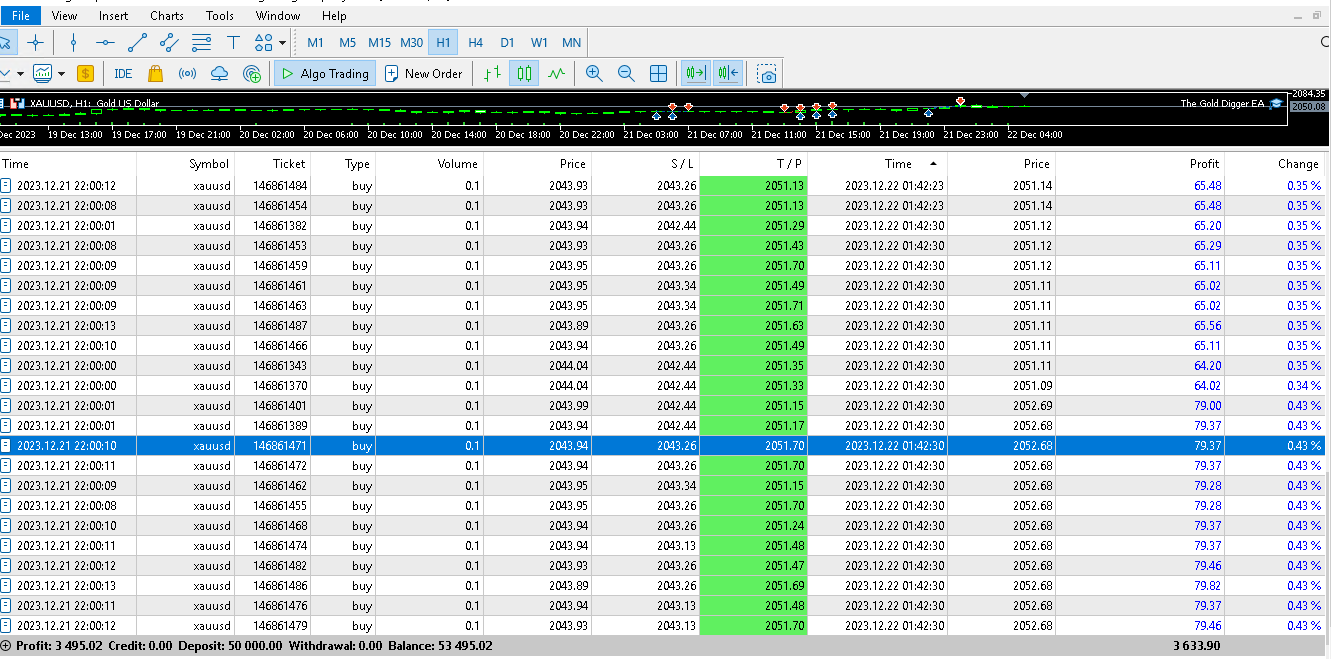The image size is (1331, 659).
Task: Switch to the M15 timeframe
Action: (x=379, y=42)
